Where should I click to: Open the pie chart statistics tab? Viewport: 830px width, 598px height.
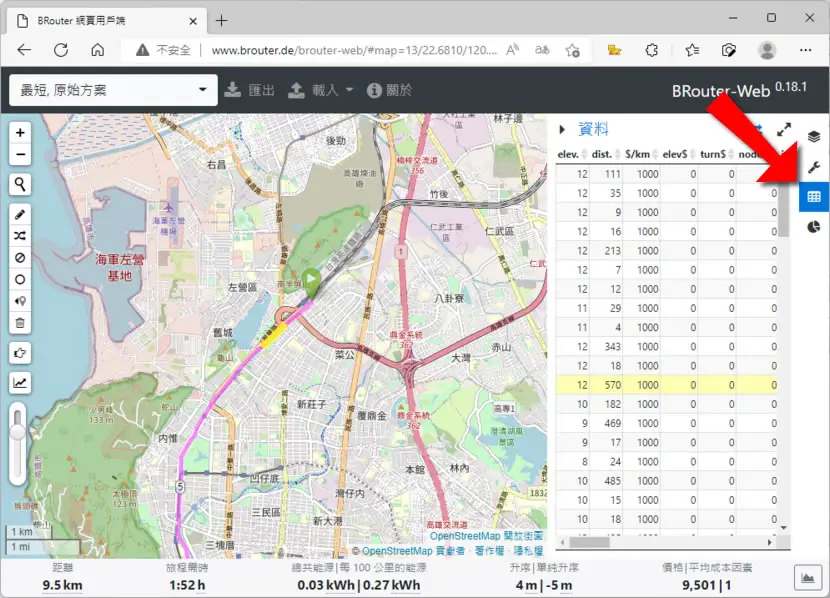(x=814, y=227)
